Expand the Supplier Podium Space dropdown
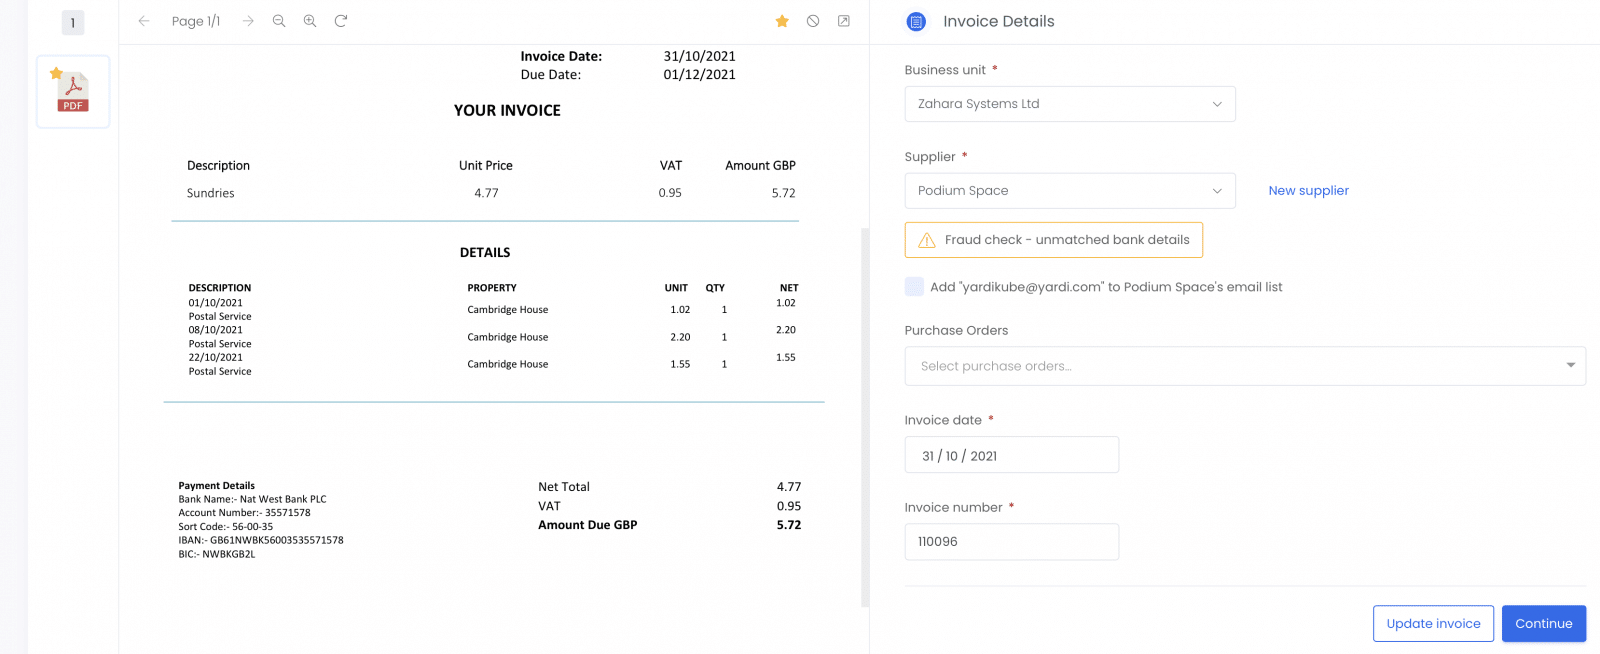The image size is (1600, 654). 1070,191
